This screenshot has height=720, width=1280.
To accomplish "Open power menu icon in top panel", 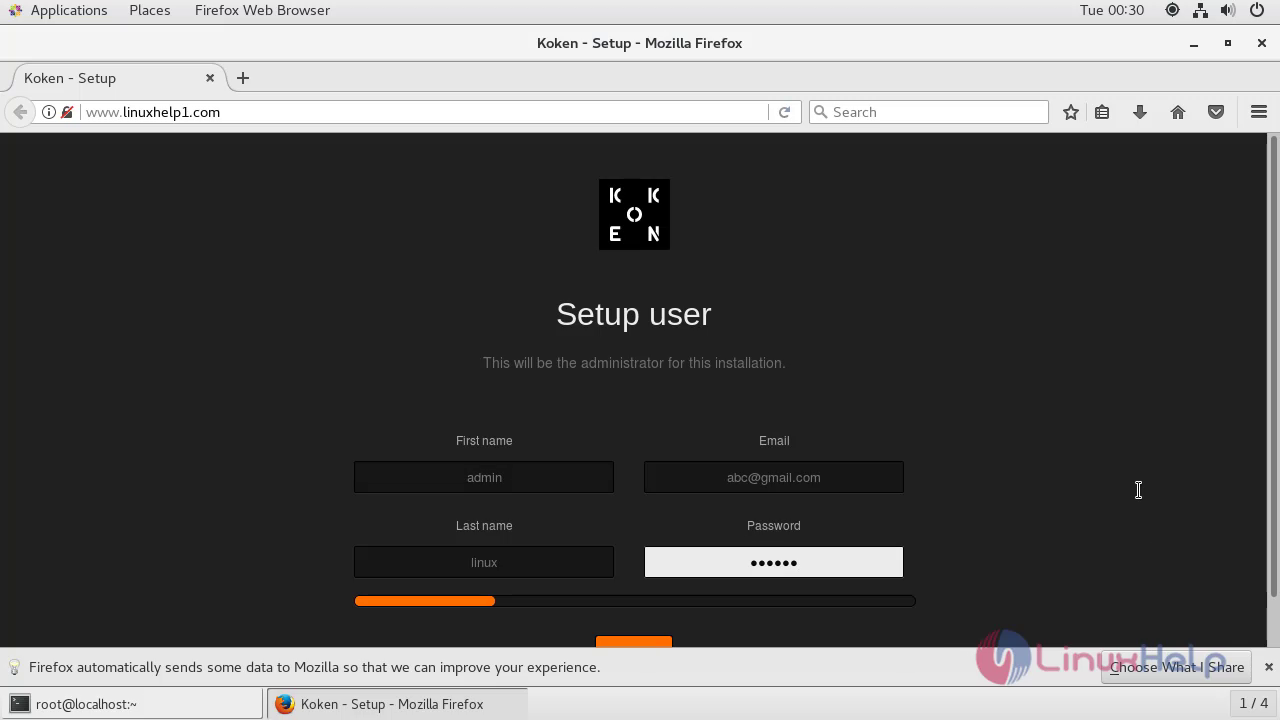I will tap(1258, 10).
